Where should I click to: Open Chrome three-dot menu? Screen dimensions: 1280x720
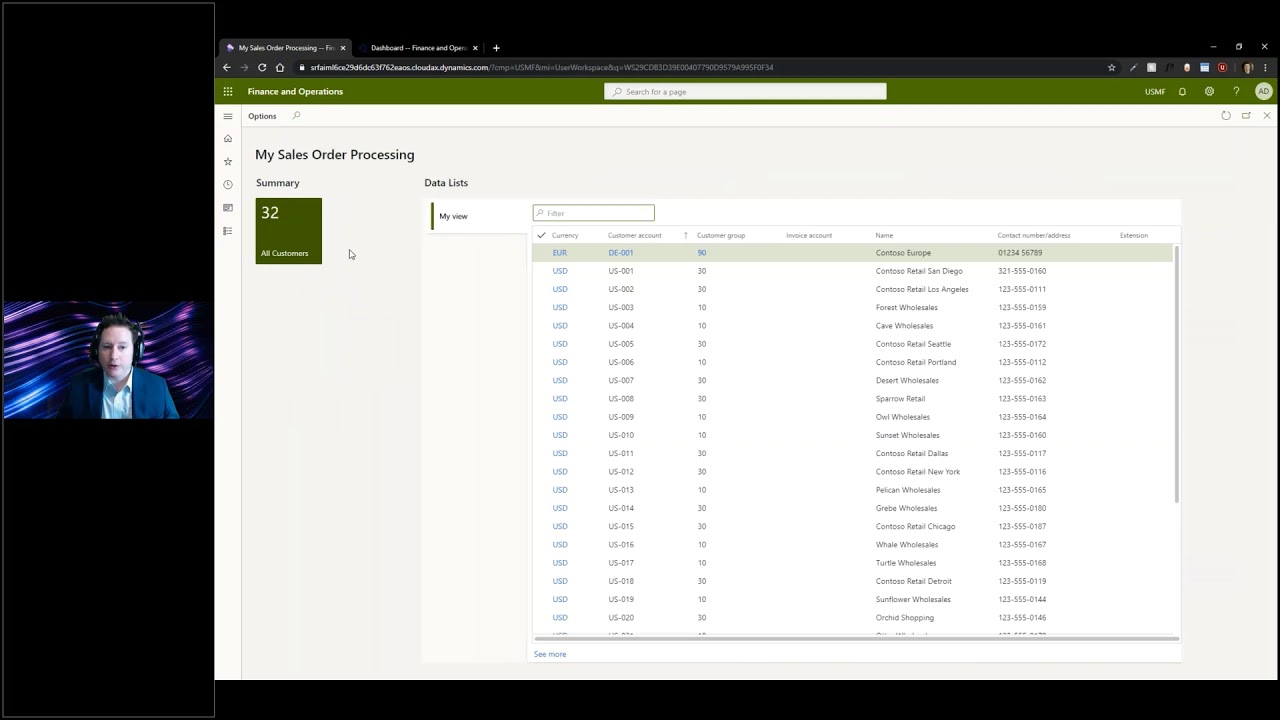[1267, 67]
